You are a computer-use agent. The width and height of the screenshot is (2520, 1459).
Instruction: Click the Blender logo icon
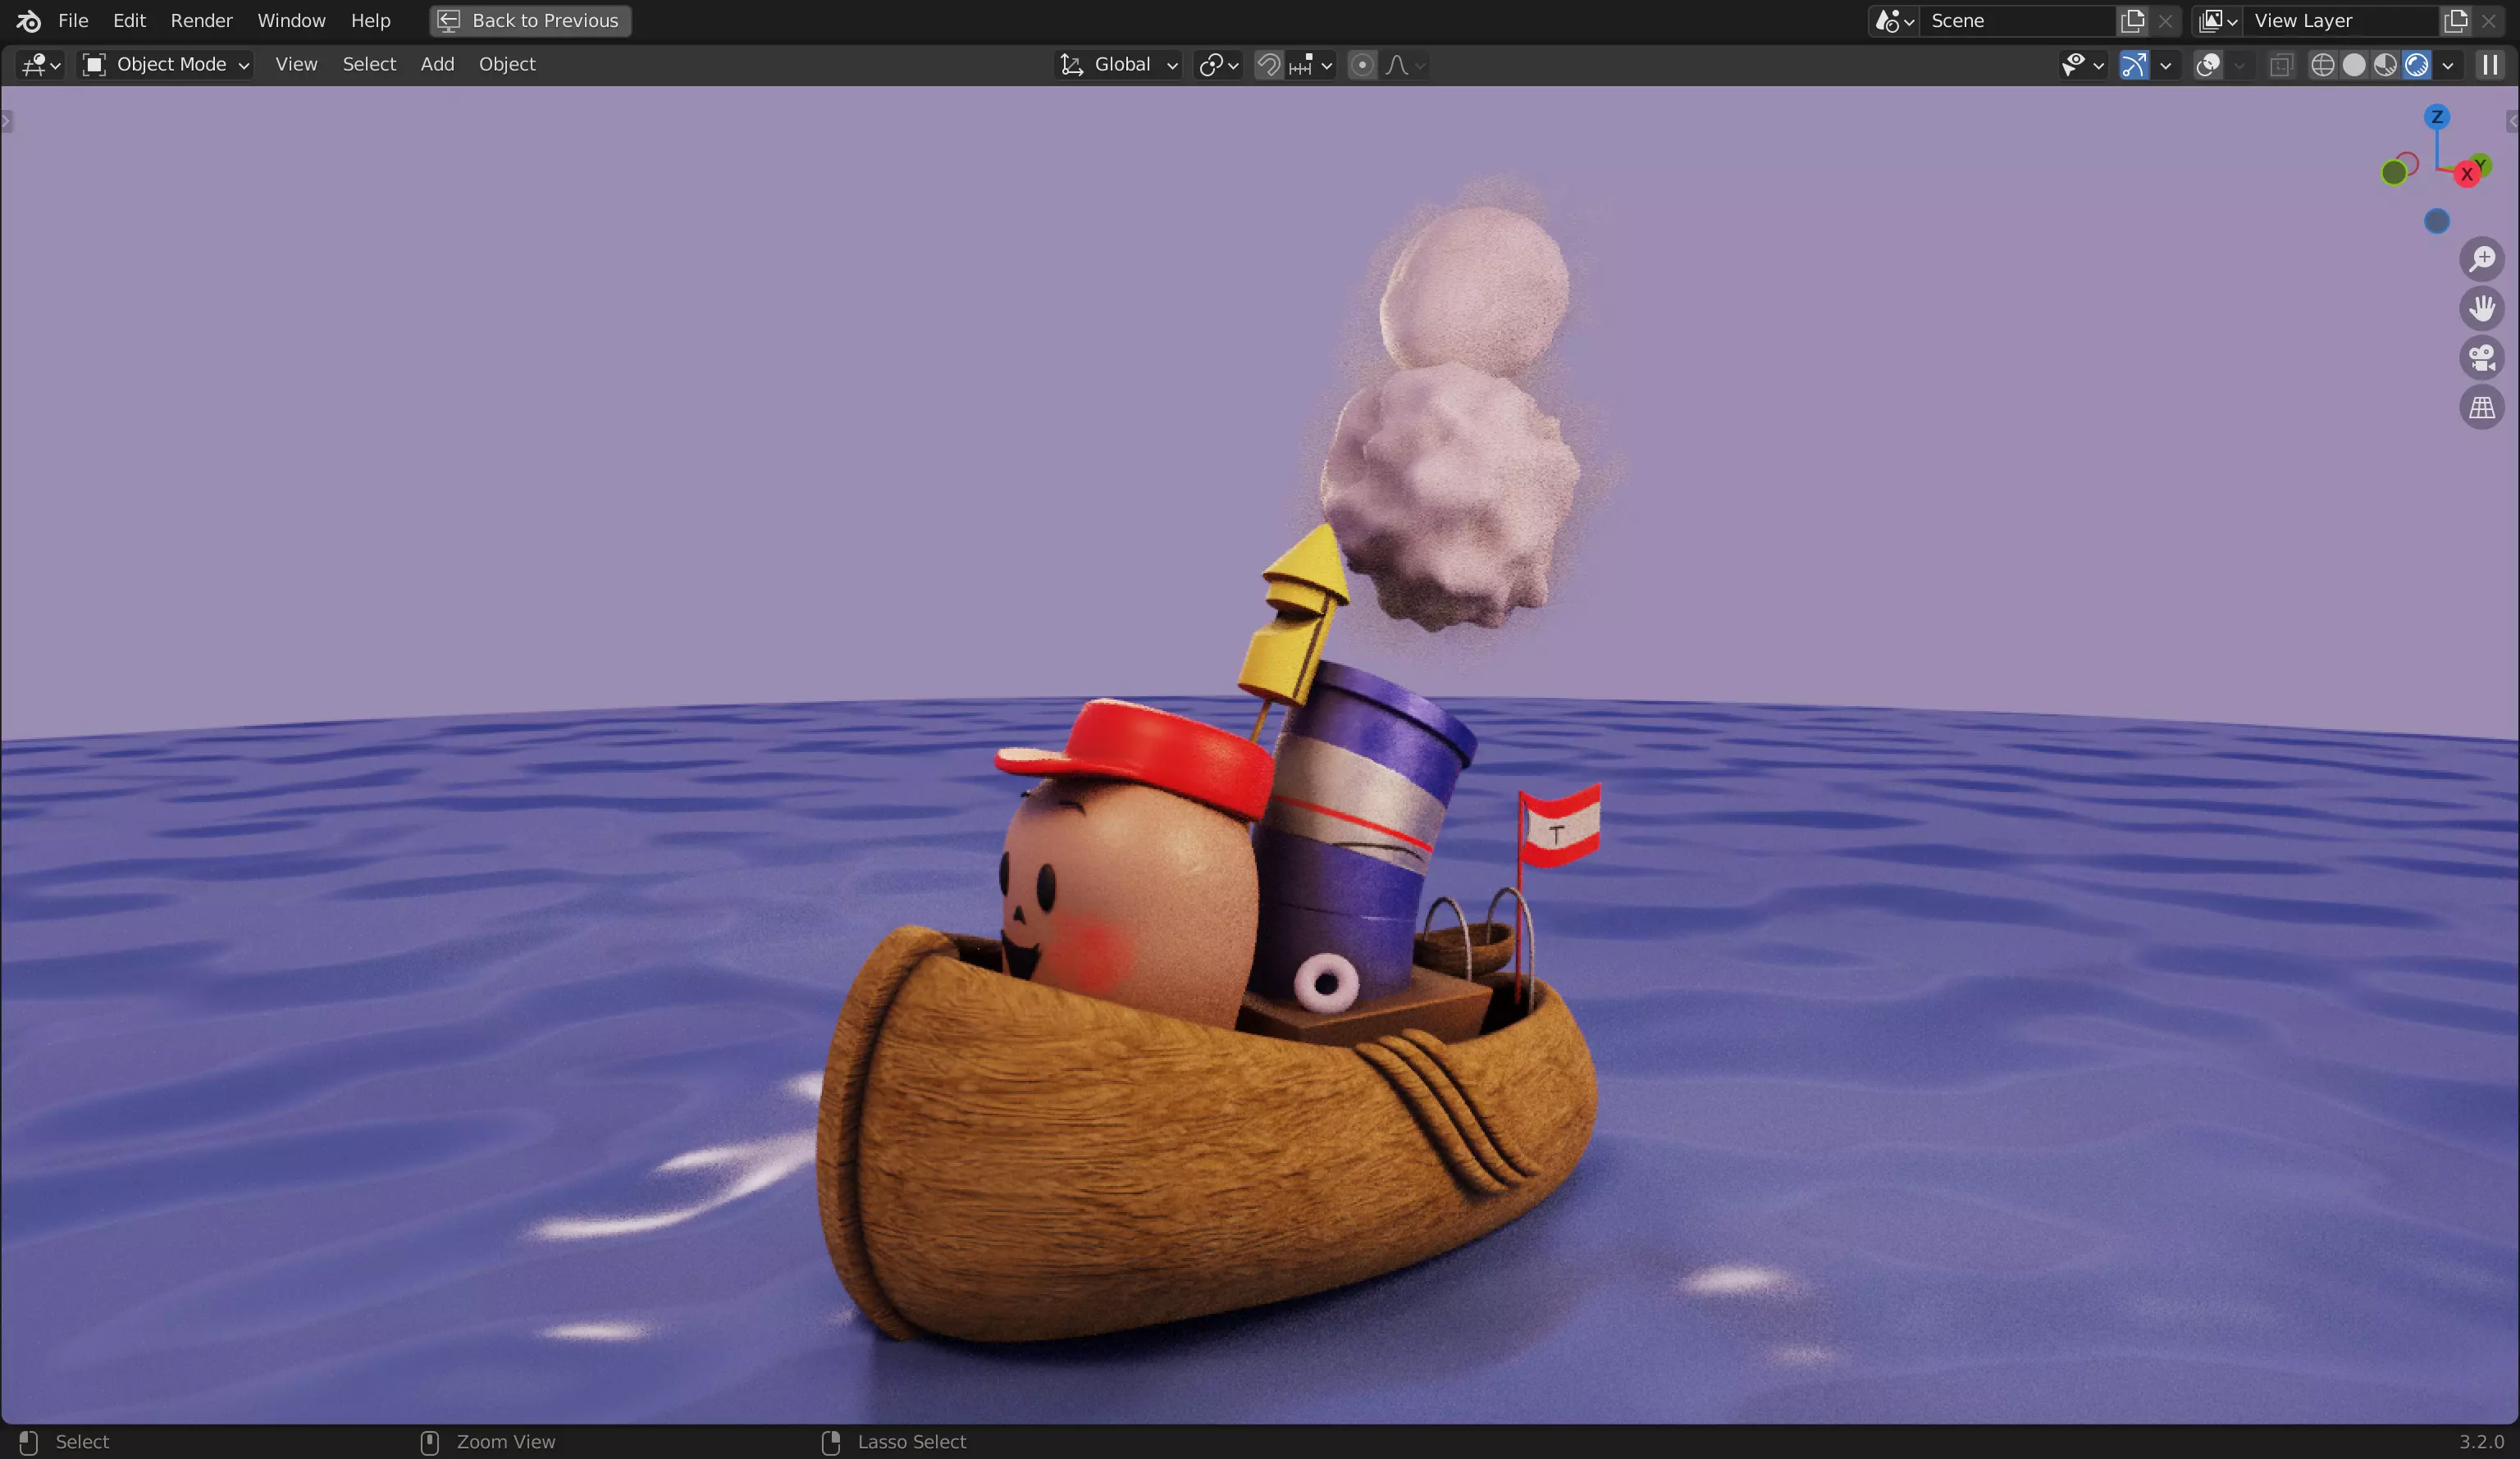[28, 20]
